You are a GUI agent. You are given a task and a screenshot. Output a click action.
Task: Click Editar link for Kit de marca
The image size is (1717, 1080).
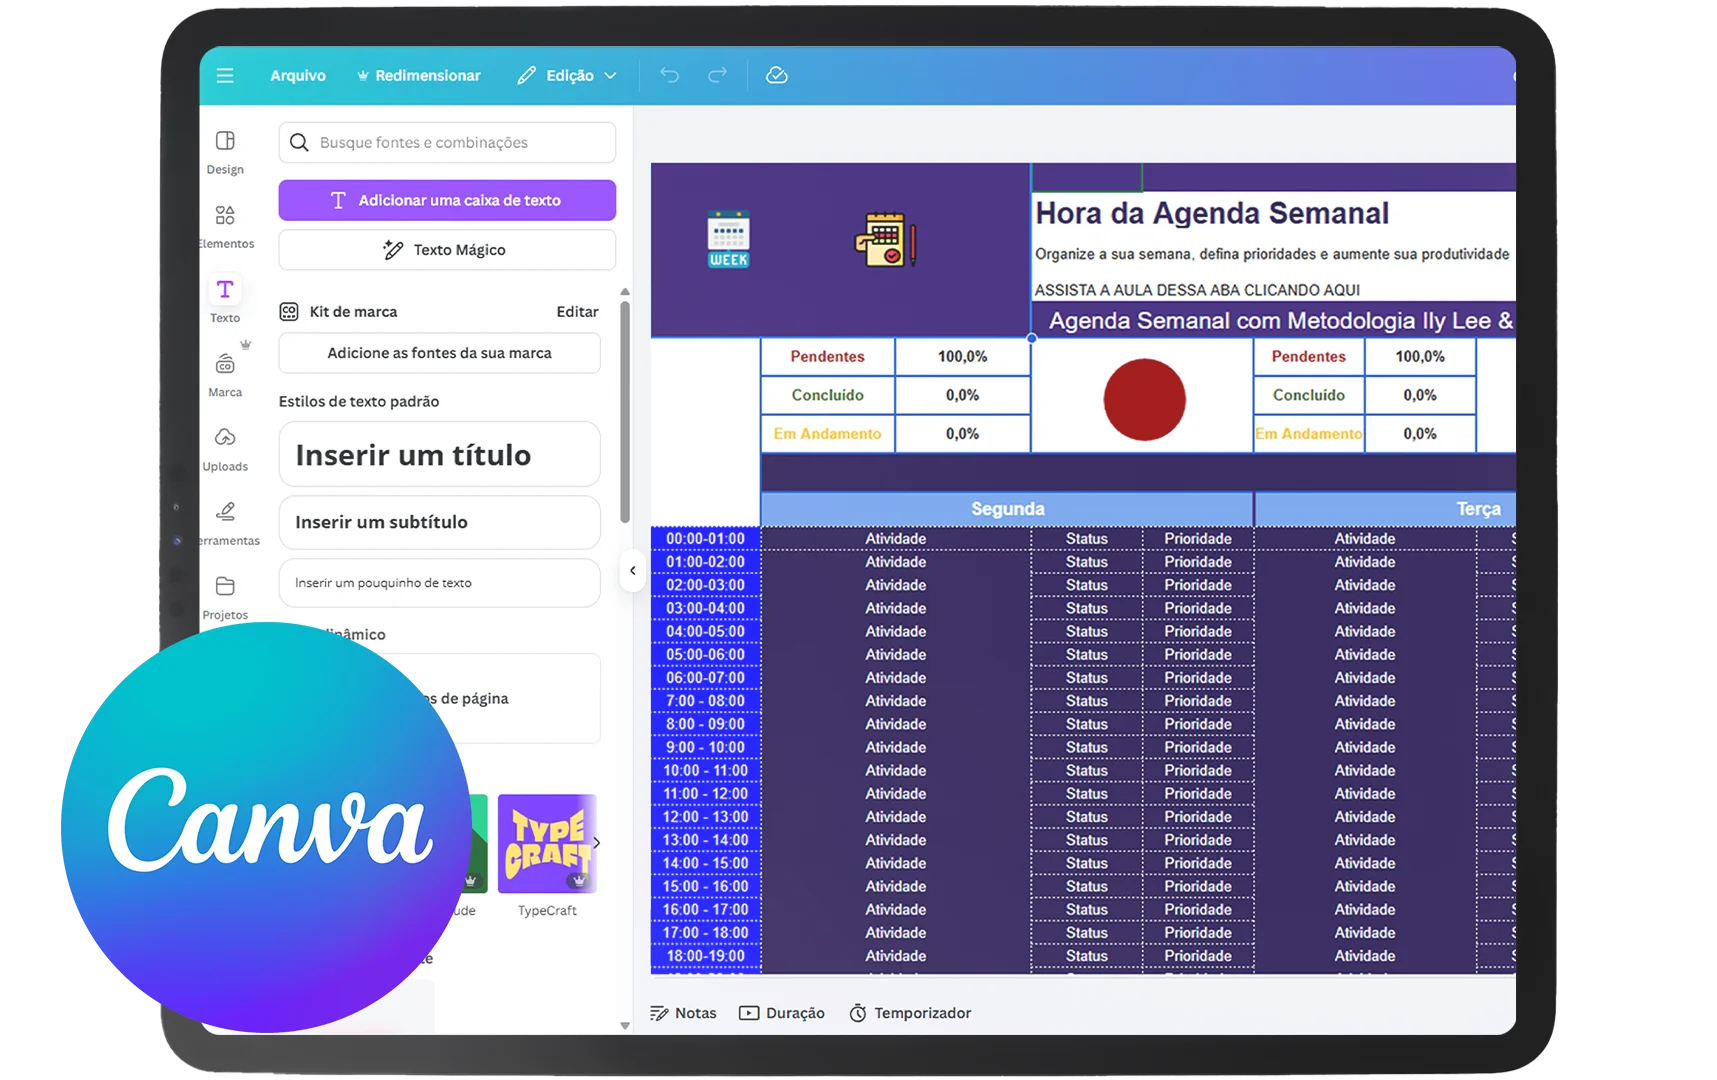[x=577, y=312]
